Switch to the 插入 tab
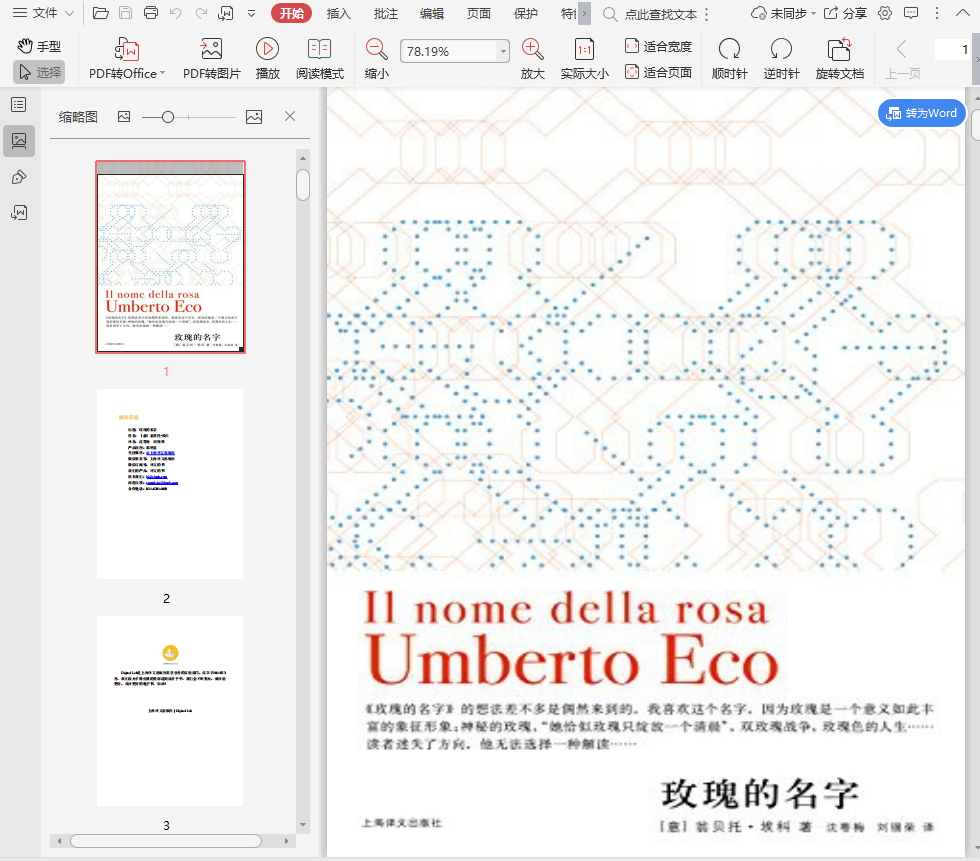 (338, 13)
